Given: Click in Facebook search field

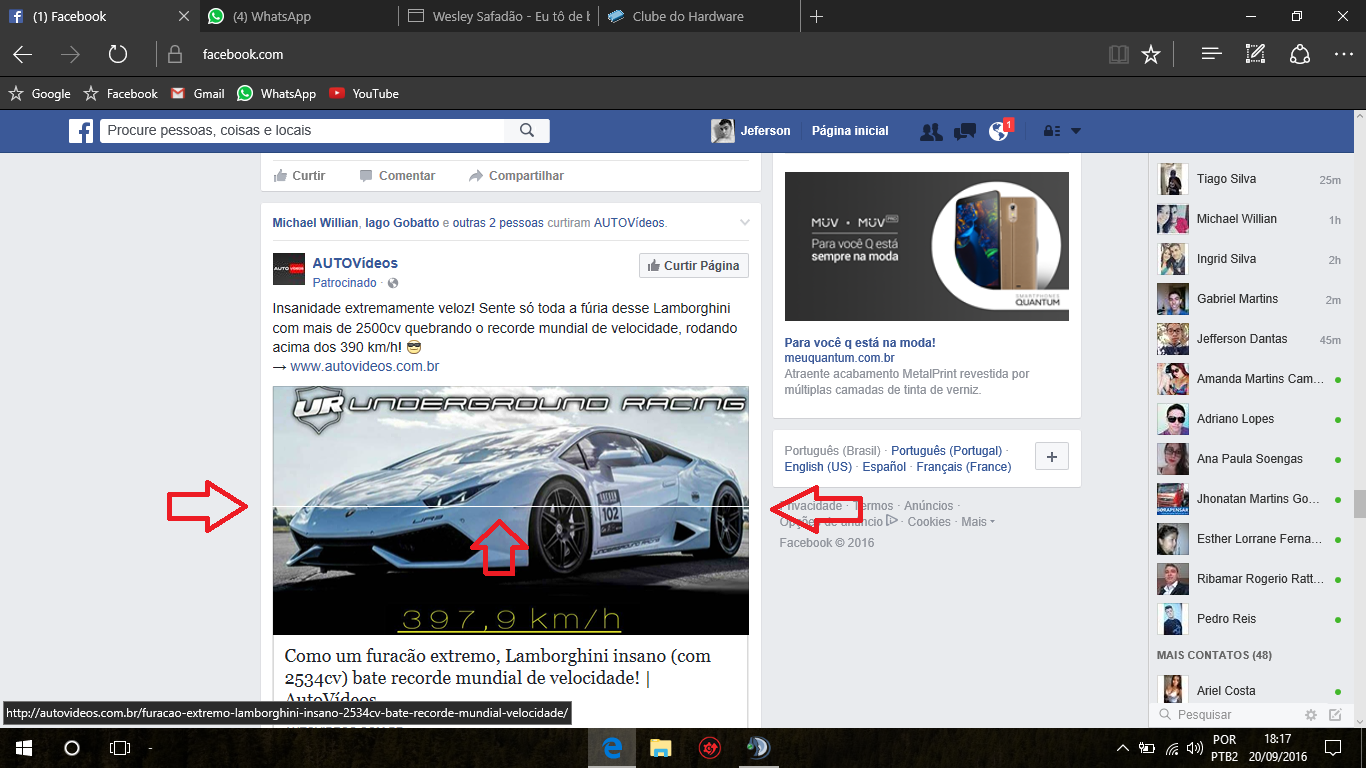Looking at the screenshot, I should (303, 130).
